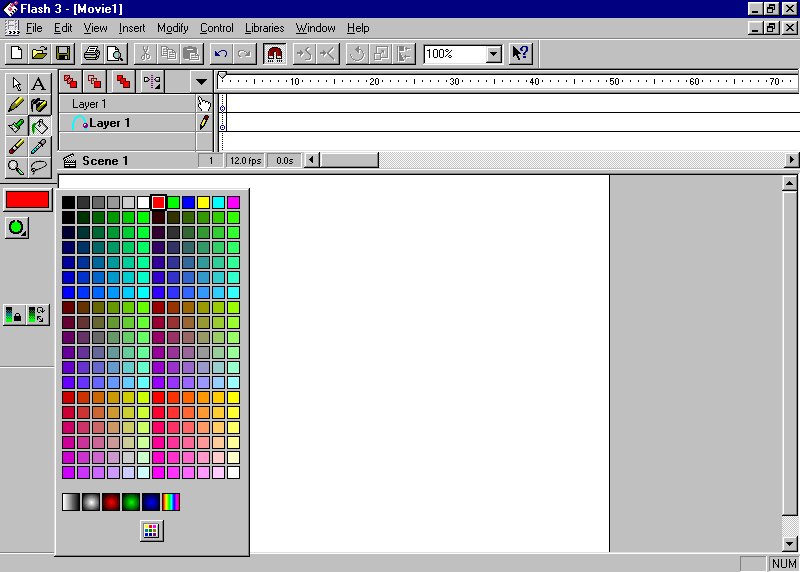The width and height of the screenshot is (800, 572).
Task: Open the View menu
Action: click(95, 28)
